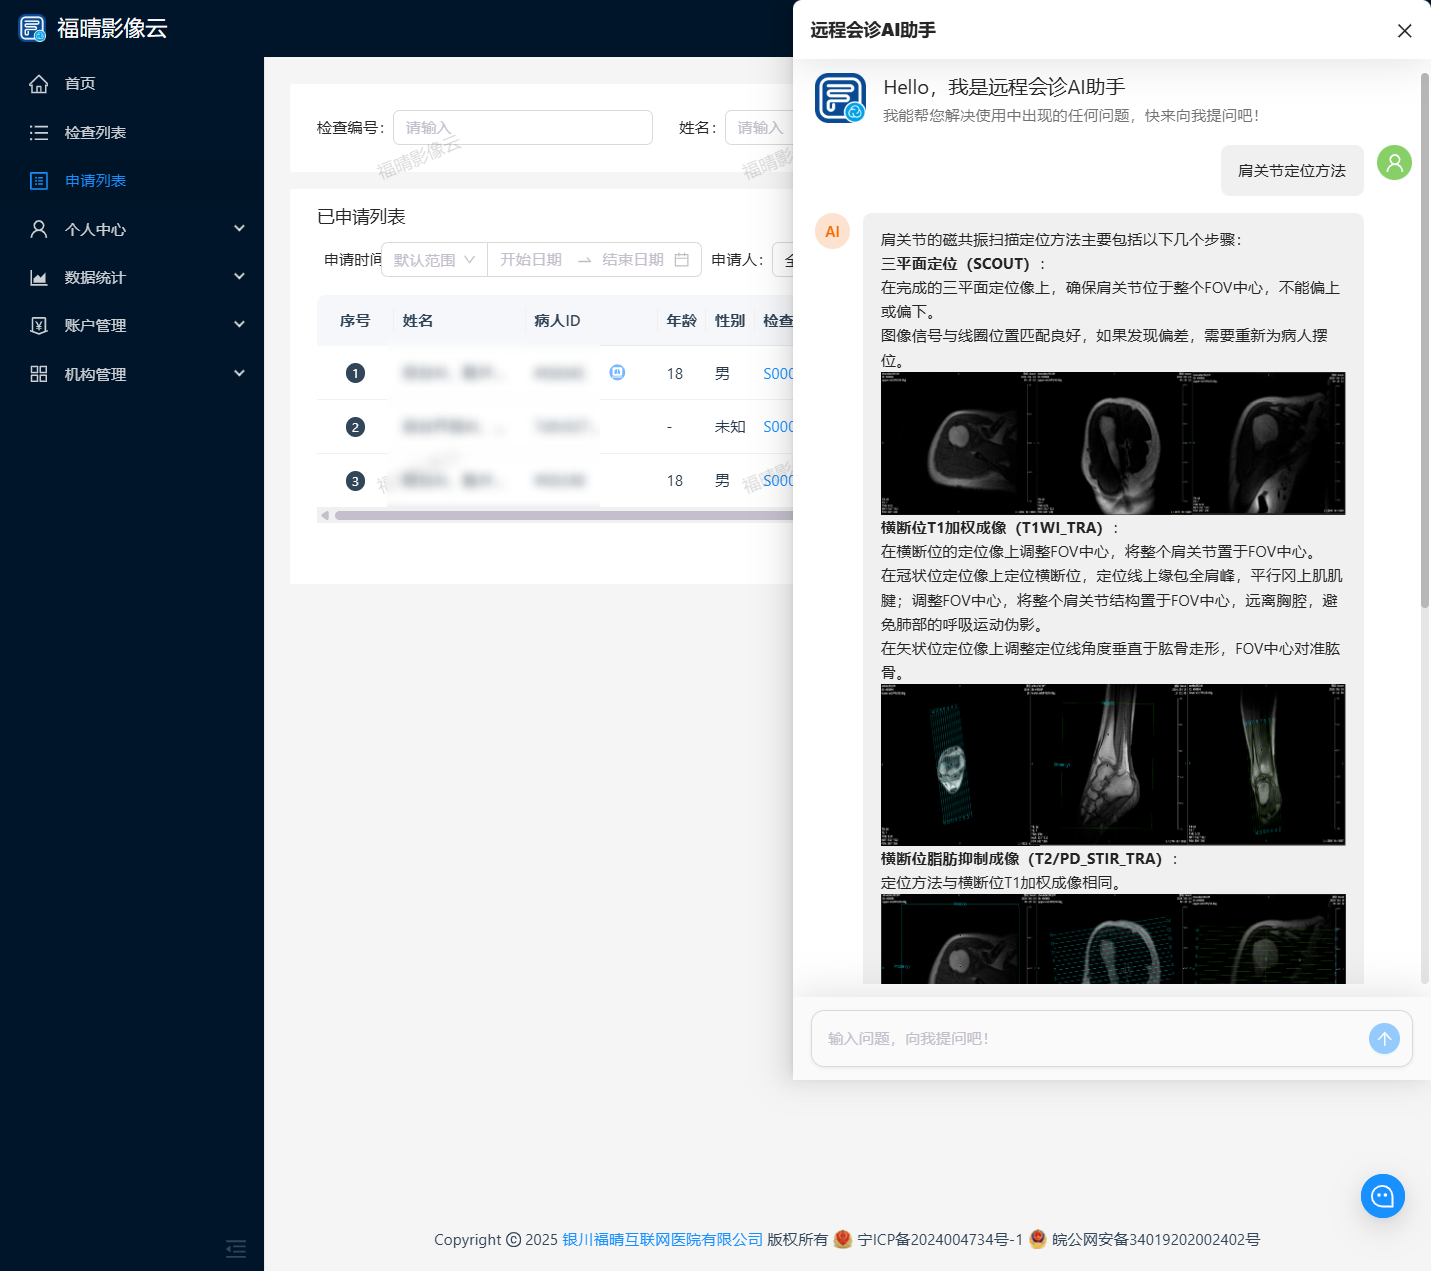Open the 默认范围 date range dropdown
1431x1271 pixels.
[x=432, y=259]
